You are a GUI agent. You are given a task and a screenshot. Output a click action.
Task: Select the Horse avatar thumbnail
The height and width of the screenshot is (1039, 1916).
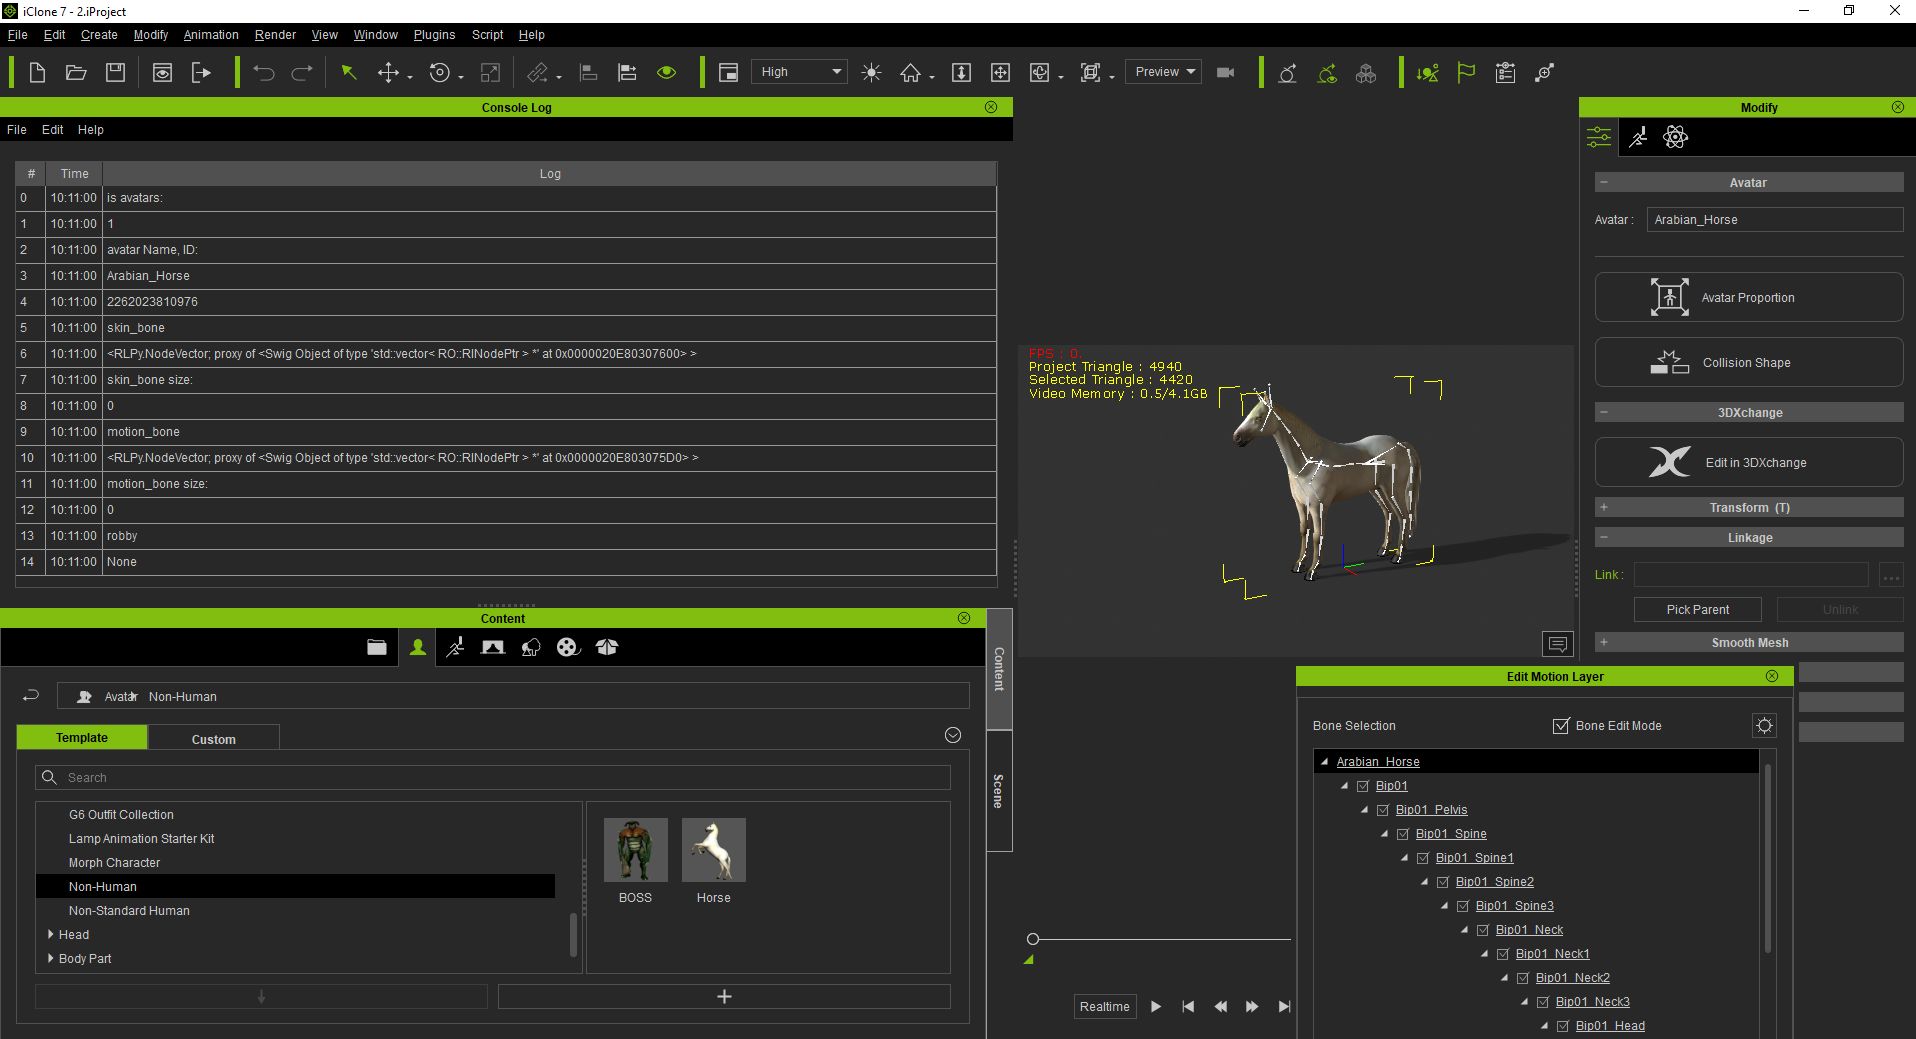[x=714, y=850]
